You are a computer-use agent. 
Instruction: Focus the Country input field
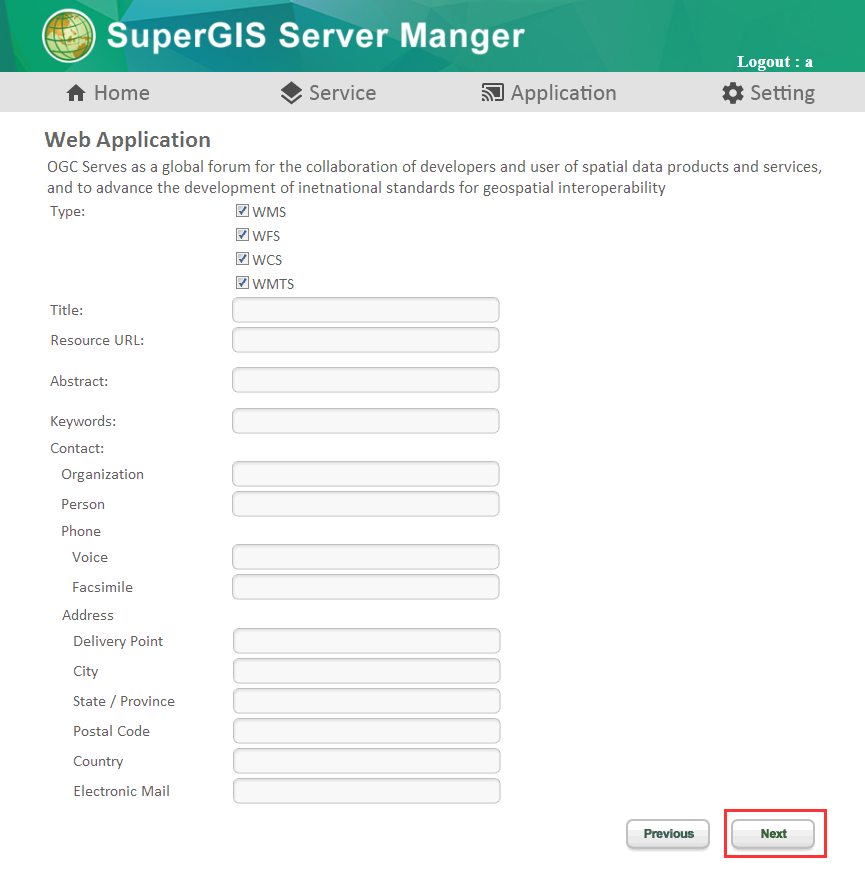coord(366,761)
